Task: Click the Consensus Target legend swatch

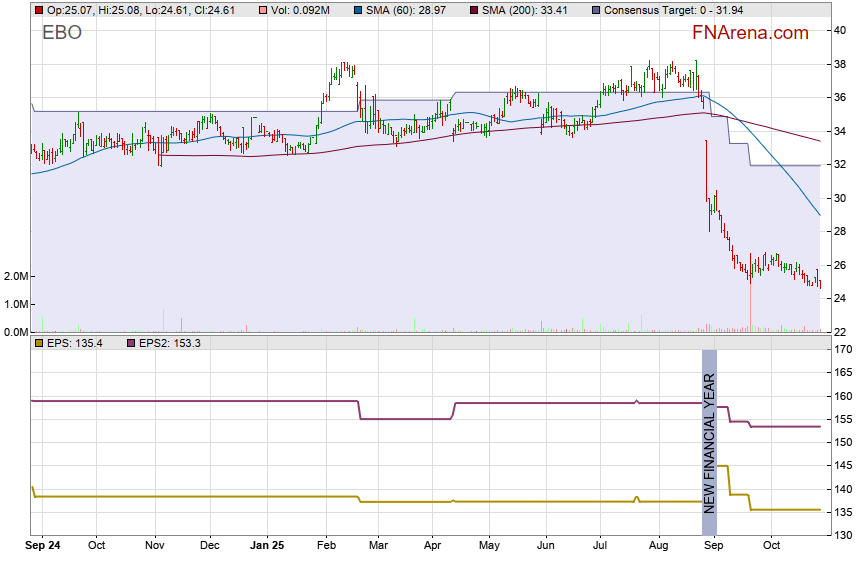Action: (595, 10)
